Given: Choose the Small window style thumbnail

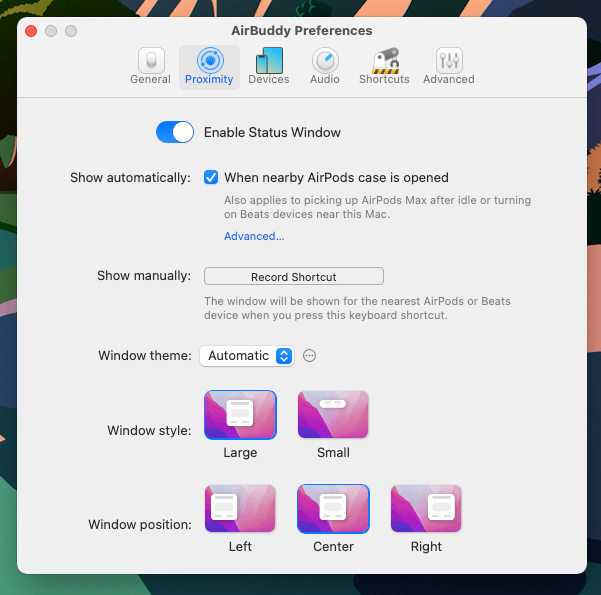Looking at the screenshot, I should [x=333, y=415].
